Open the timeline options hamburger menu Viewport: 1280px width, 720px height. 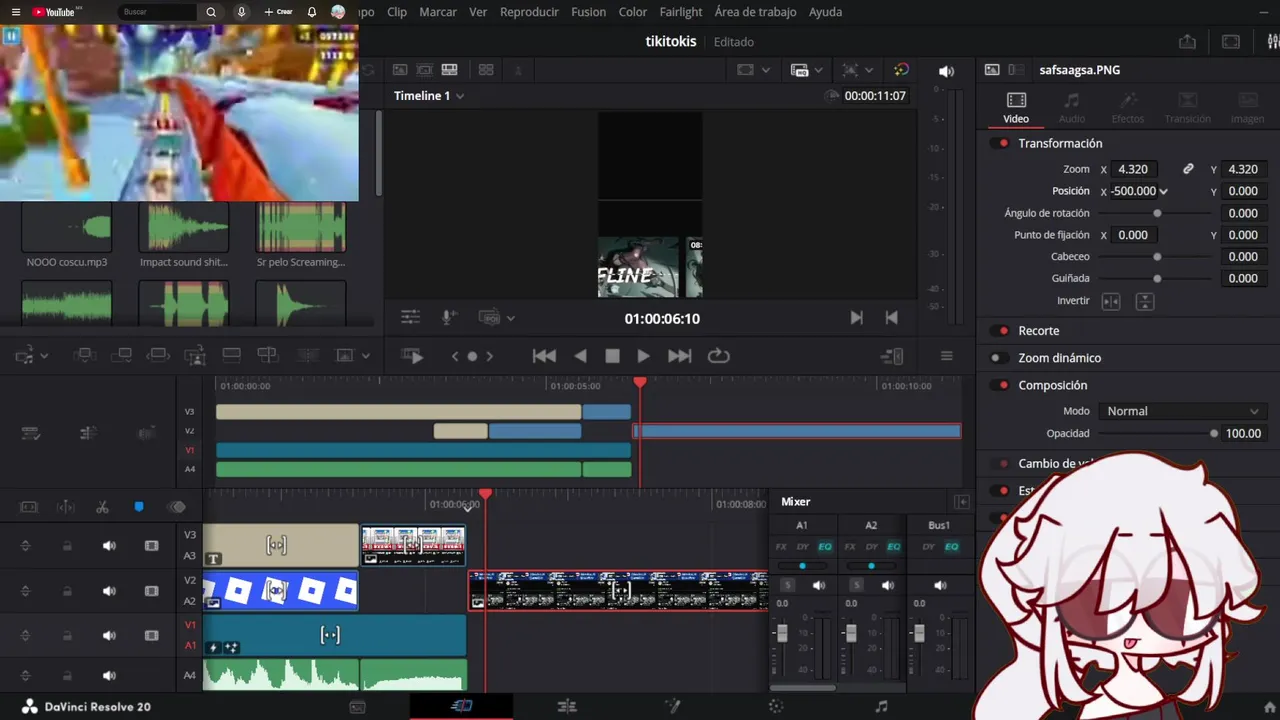946,356
